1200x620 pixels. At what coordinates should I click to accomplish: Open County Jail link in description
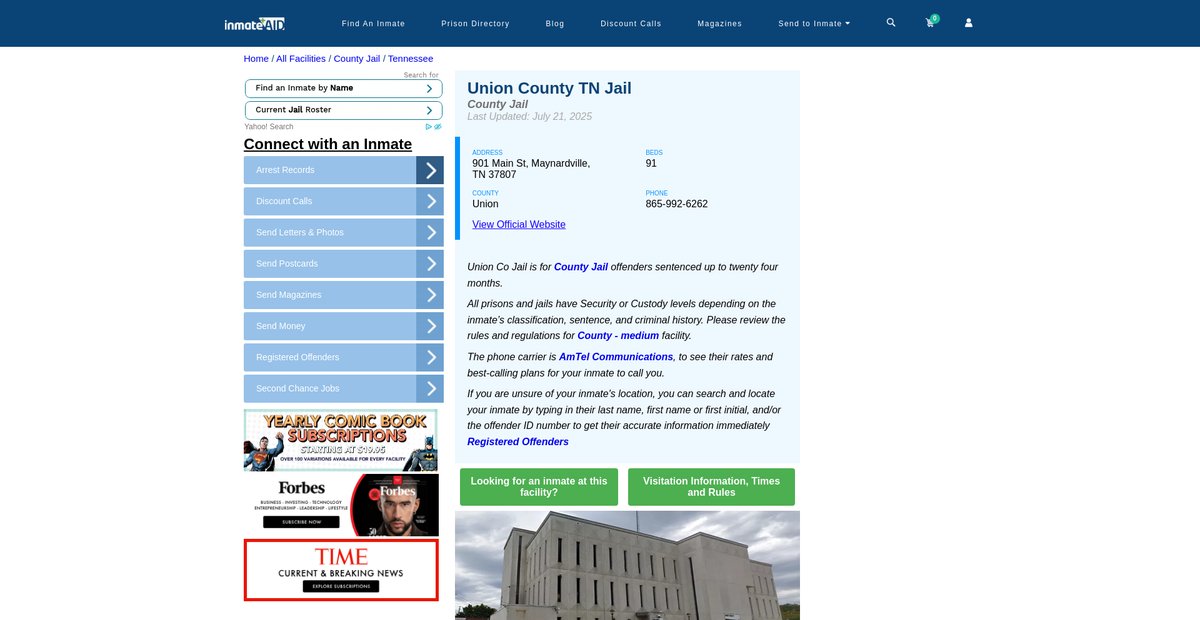581,267
